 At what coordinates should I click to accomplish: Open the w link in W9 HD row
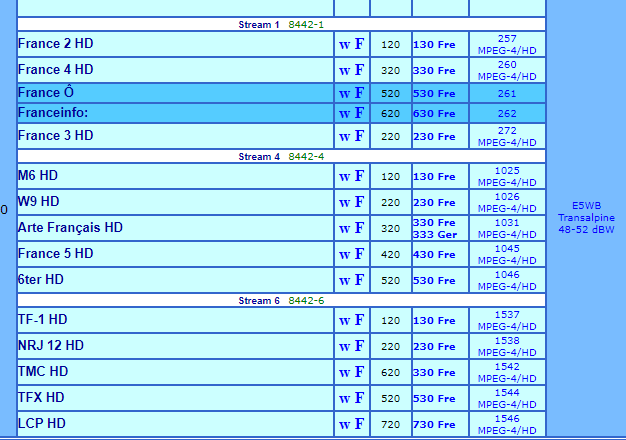345,203
